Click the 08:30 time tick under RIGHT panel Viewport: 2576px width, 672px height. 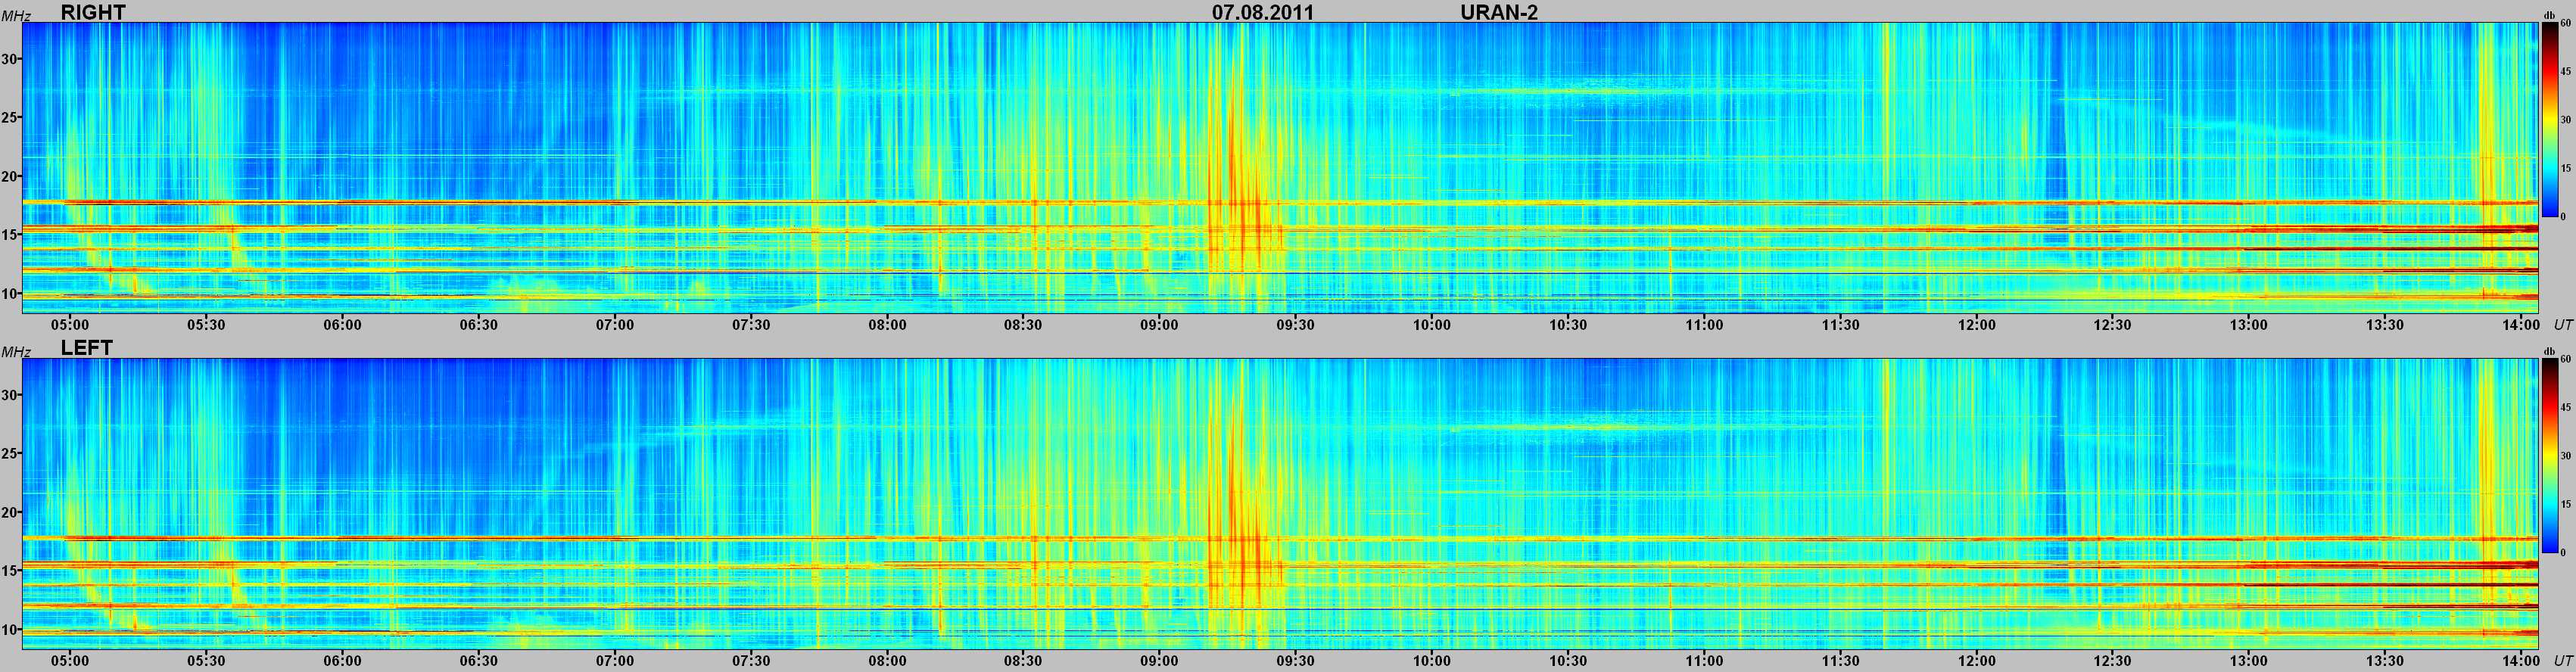click(1023, 325)
